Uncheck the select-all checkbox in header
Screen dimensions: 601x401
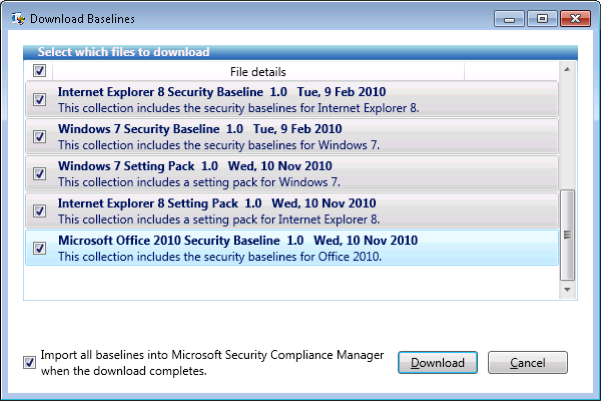click(x=39, y=71)
